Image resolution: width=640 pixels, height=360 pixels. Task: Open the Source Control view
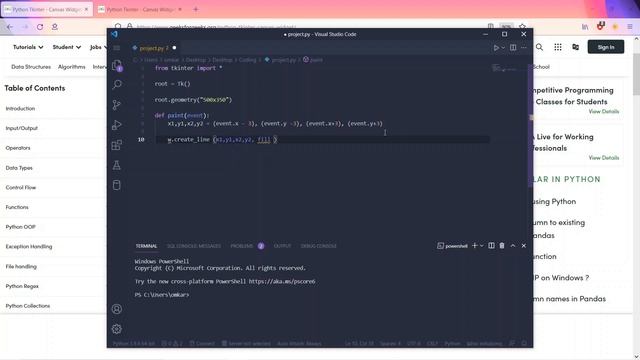click(117, 105)
